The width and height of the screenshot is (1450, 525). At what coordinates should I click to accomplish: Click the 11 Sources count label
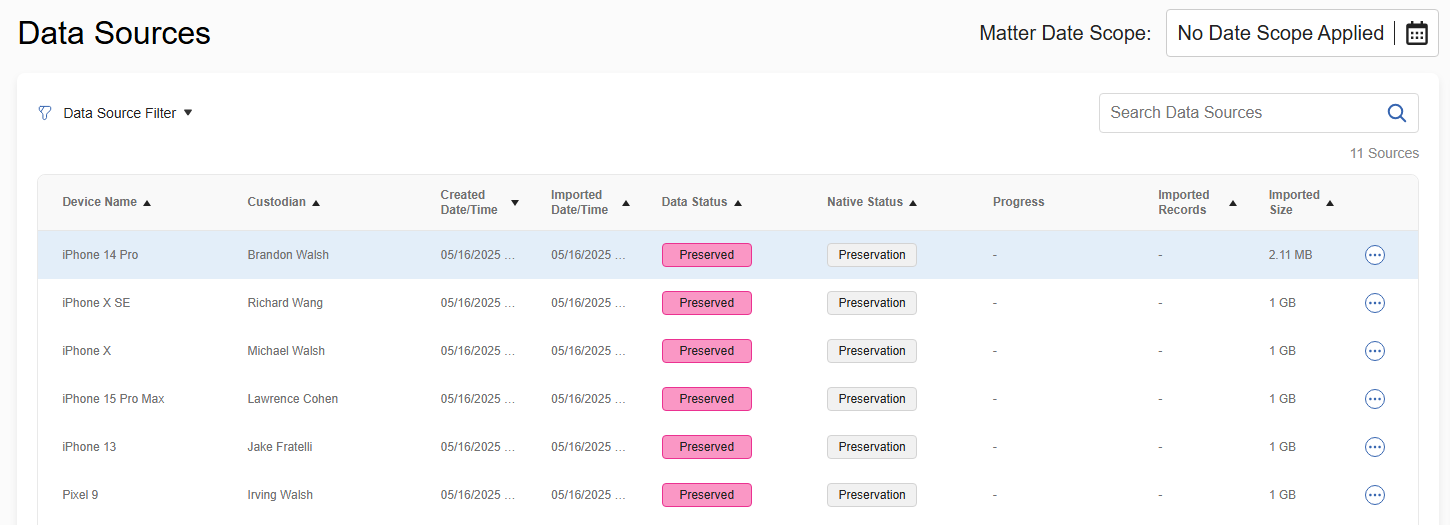(1384, 153)
